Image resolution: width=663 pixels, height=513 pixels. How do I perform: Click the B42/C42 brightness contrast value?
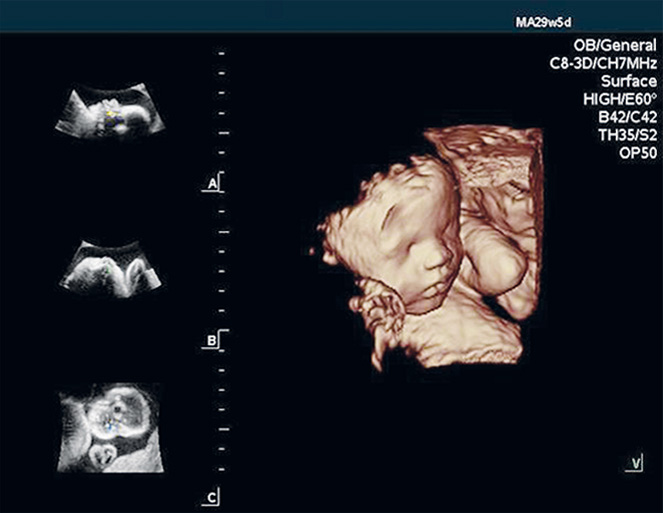tap(625, 118)
